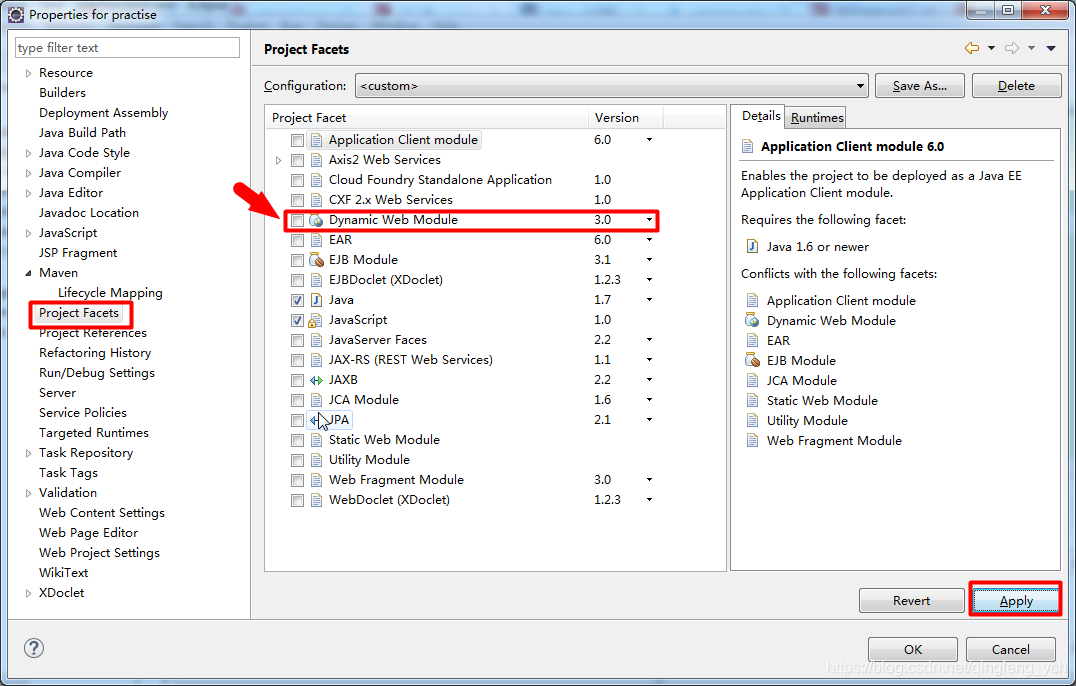Click the type filter text field
The width and height of the screenshot is (1076, 686).
127,48
